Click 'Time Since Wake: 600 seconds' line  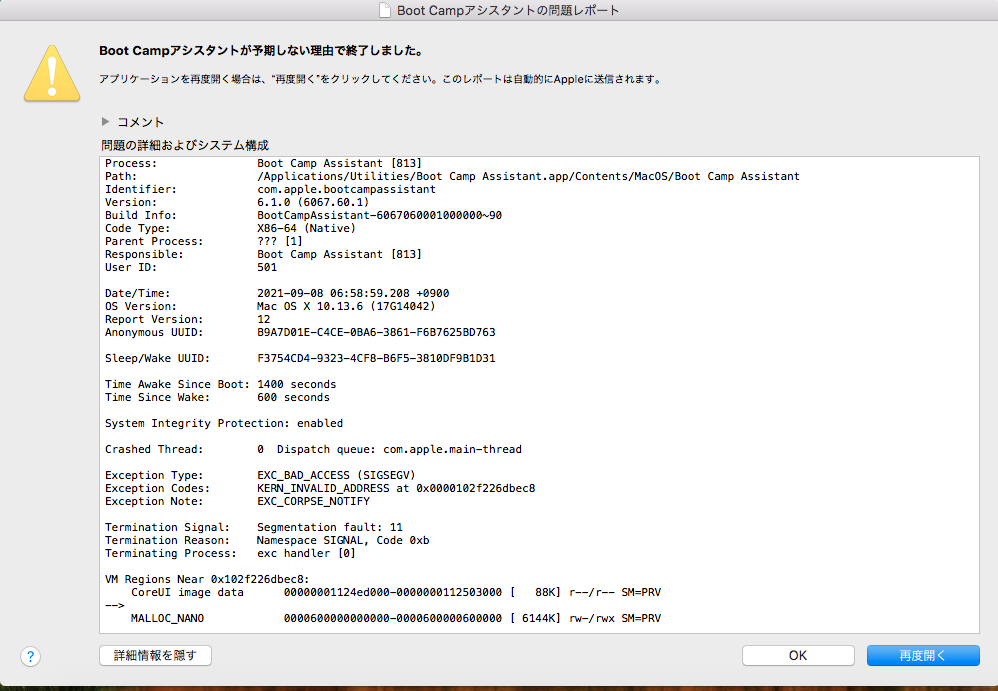click(217, 397)
